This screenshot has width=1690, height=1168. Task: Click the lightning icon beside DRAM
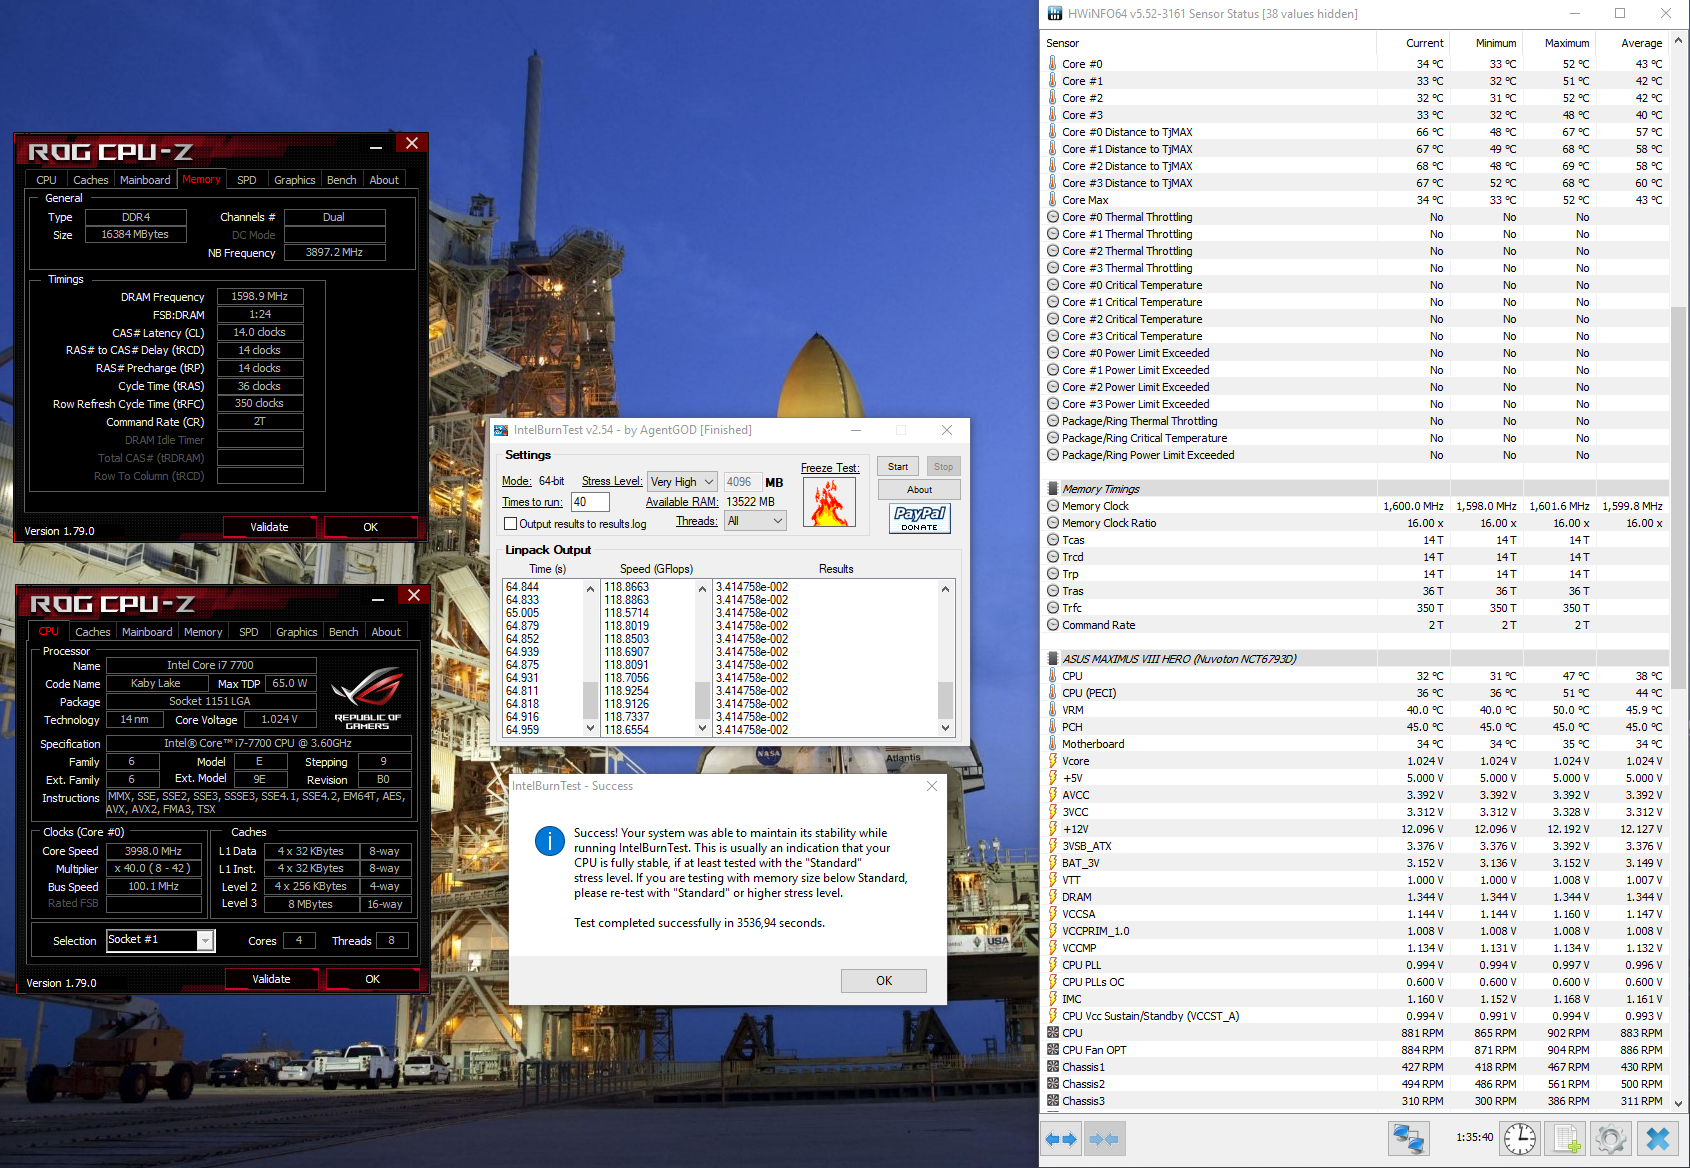(1053, 897)
